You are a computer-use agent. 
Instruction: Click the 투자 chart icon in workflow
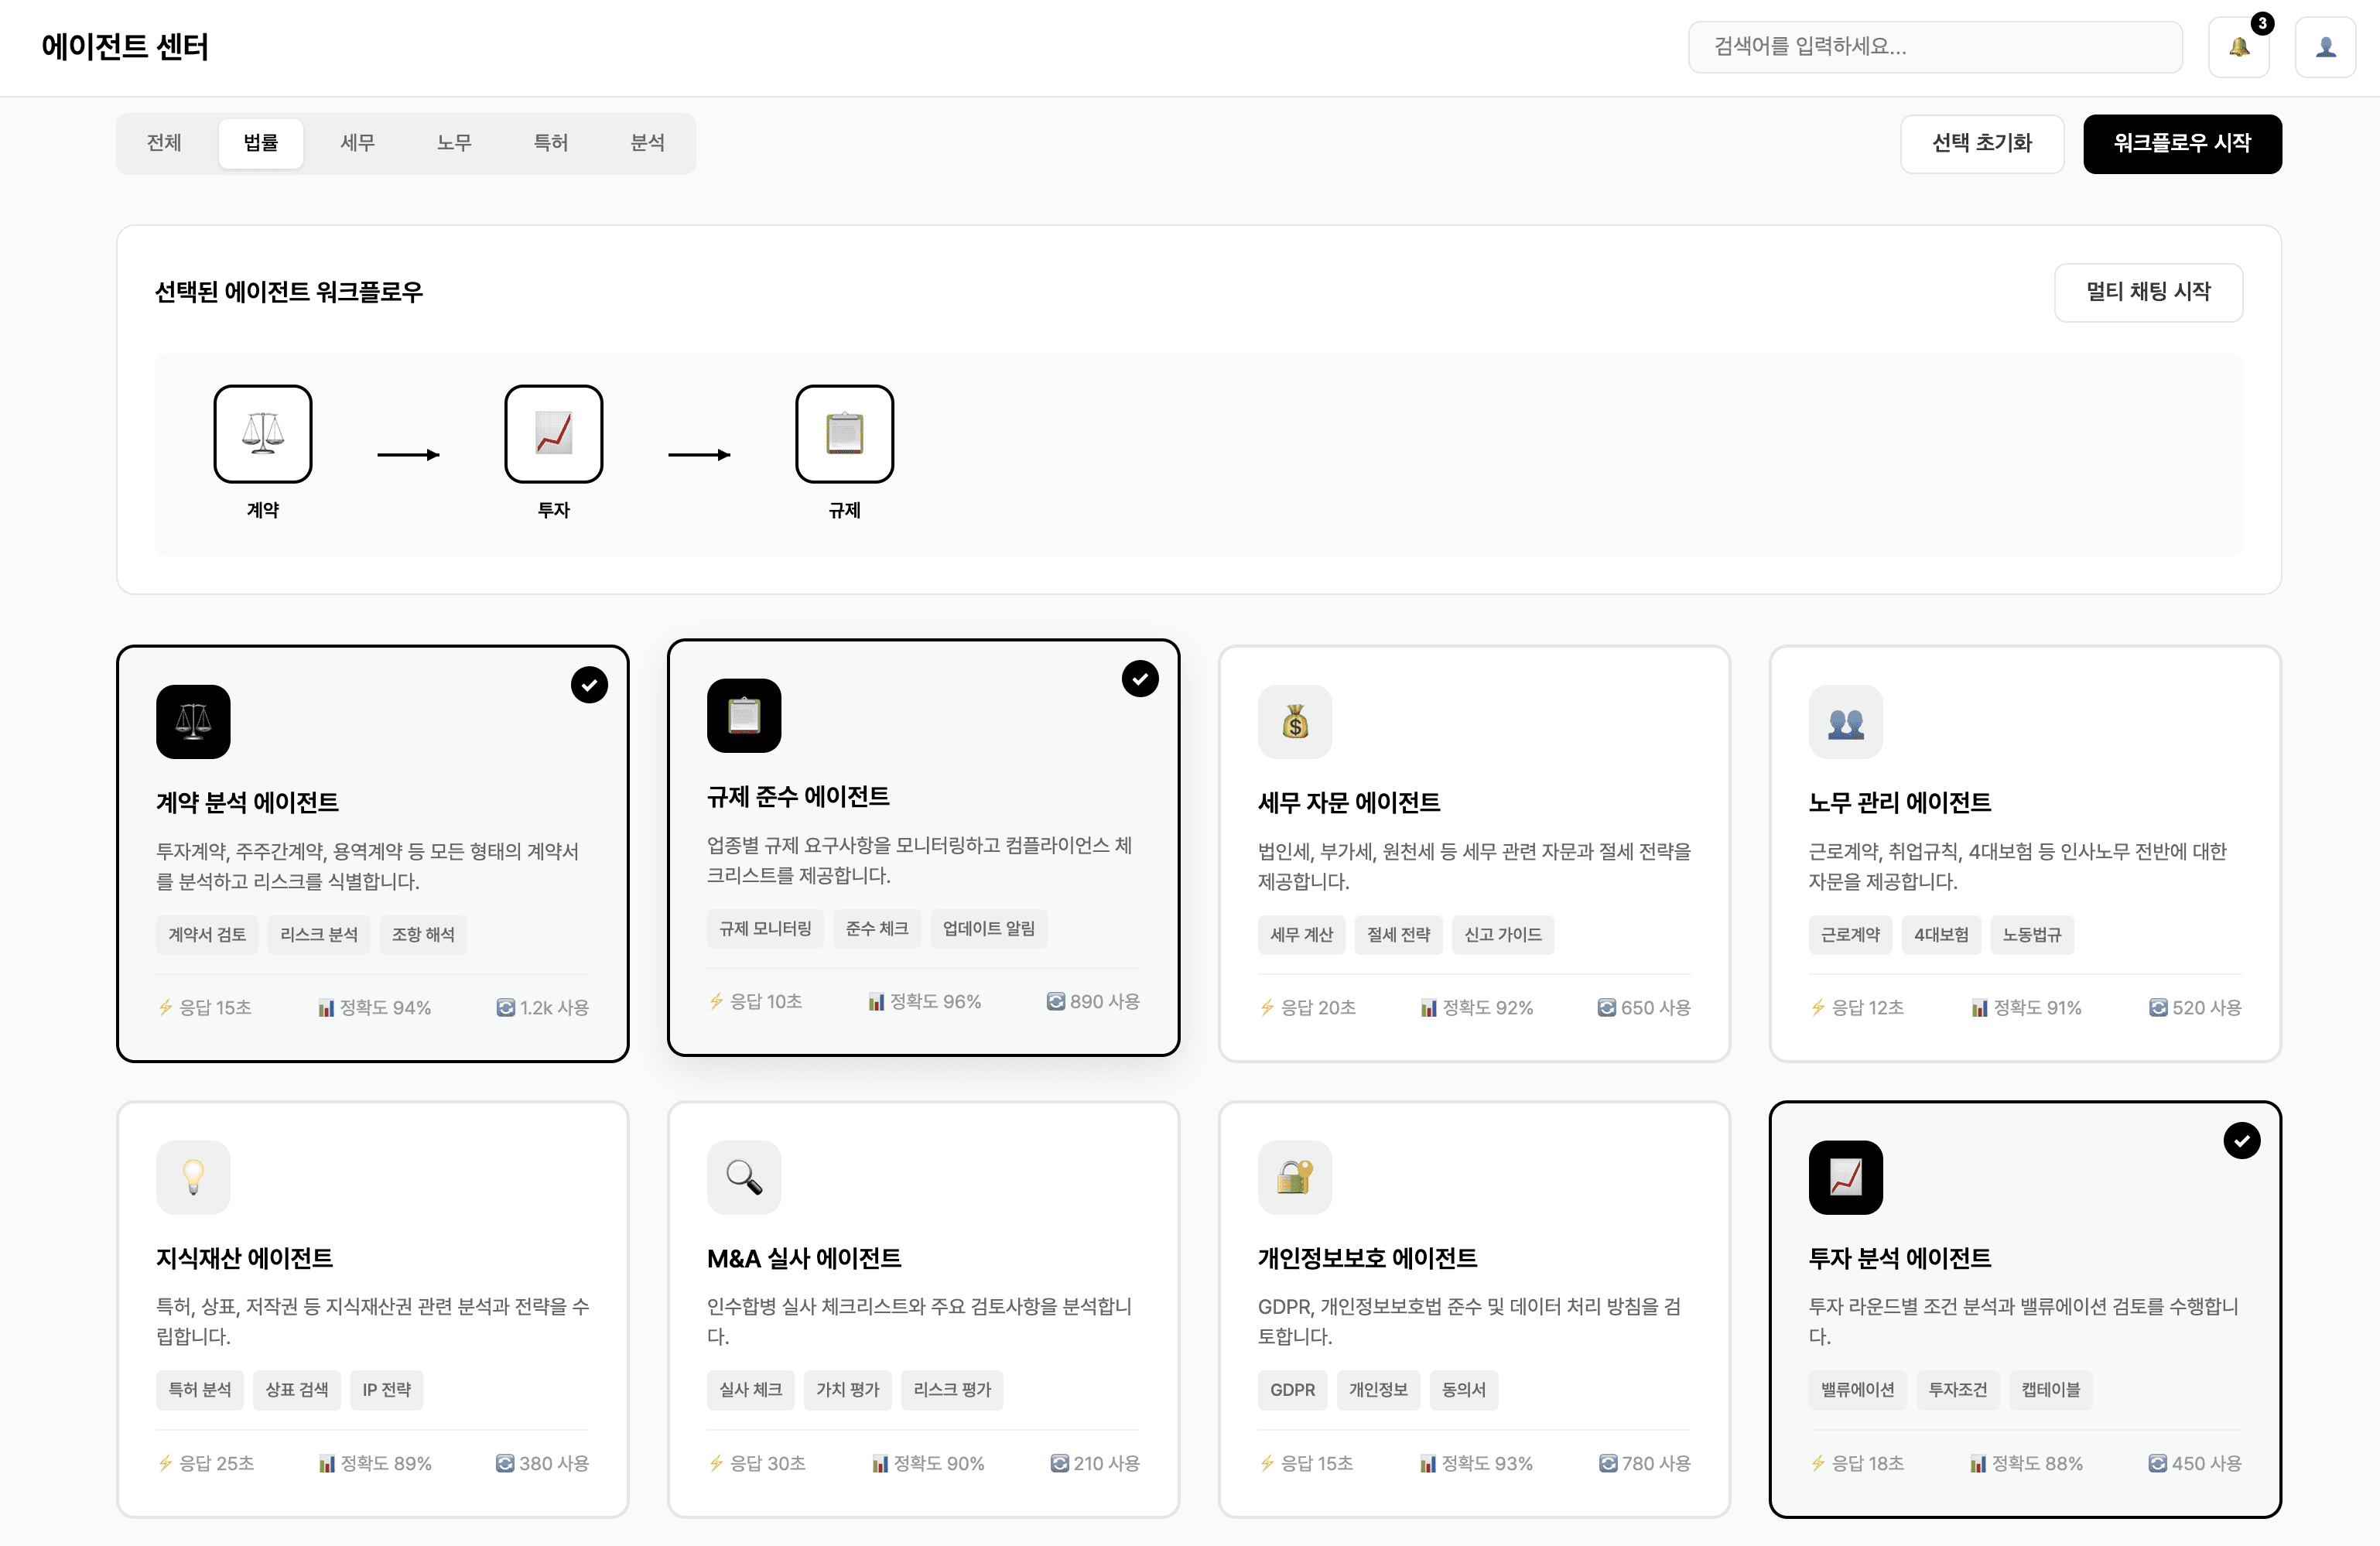pos(553,434)
